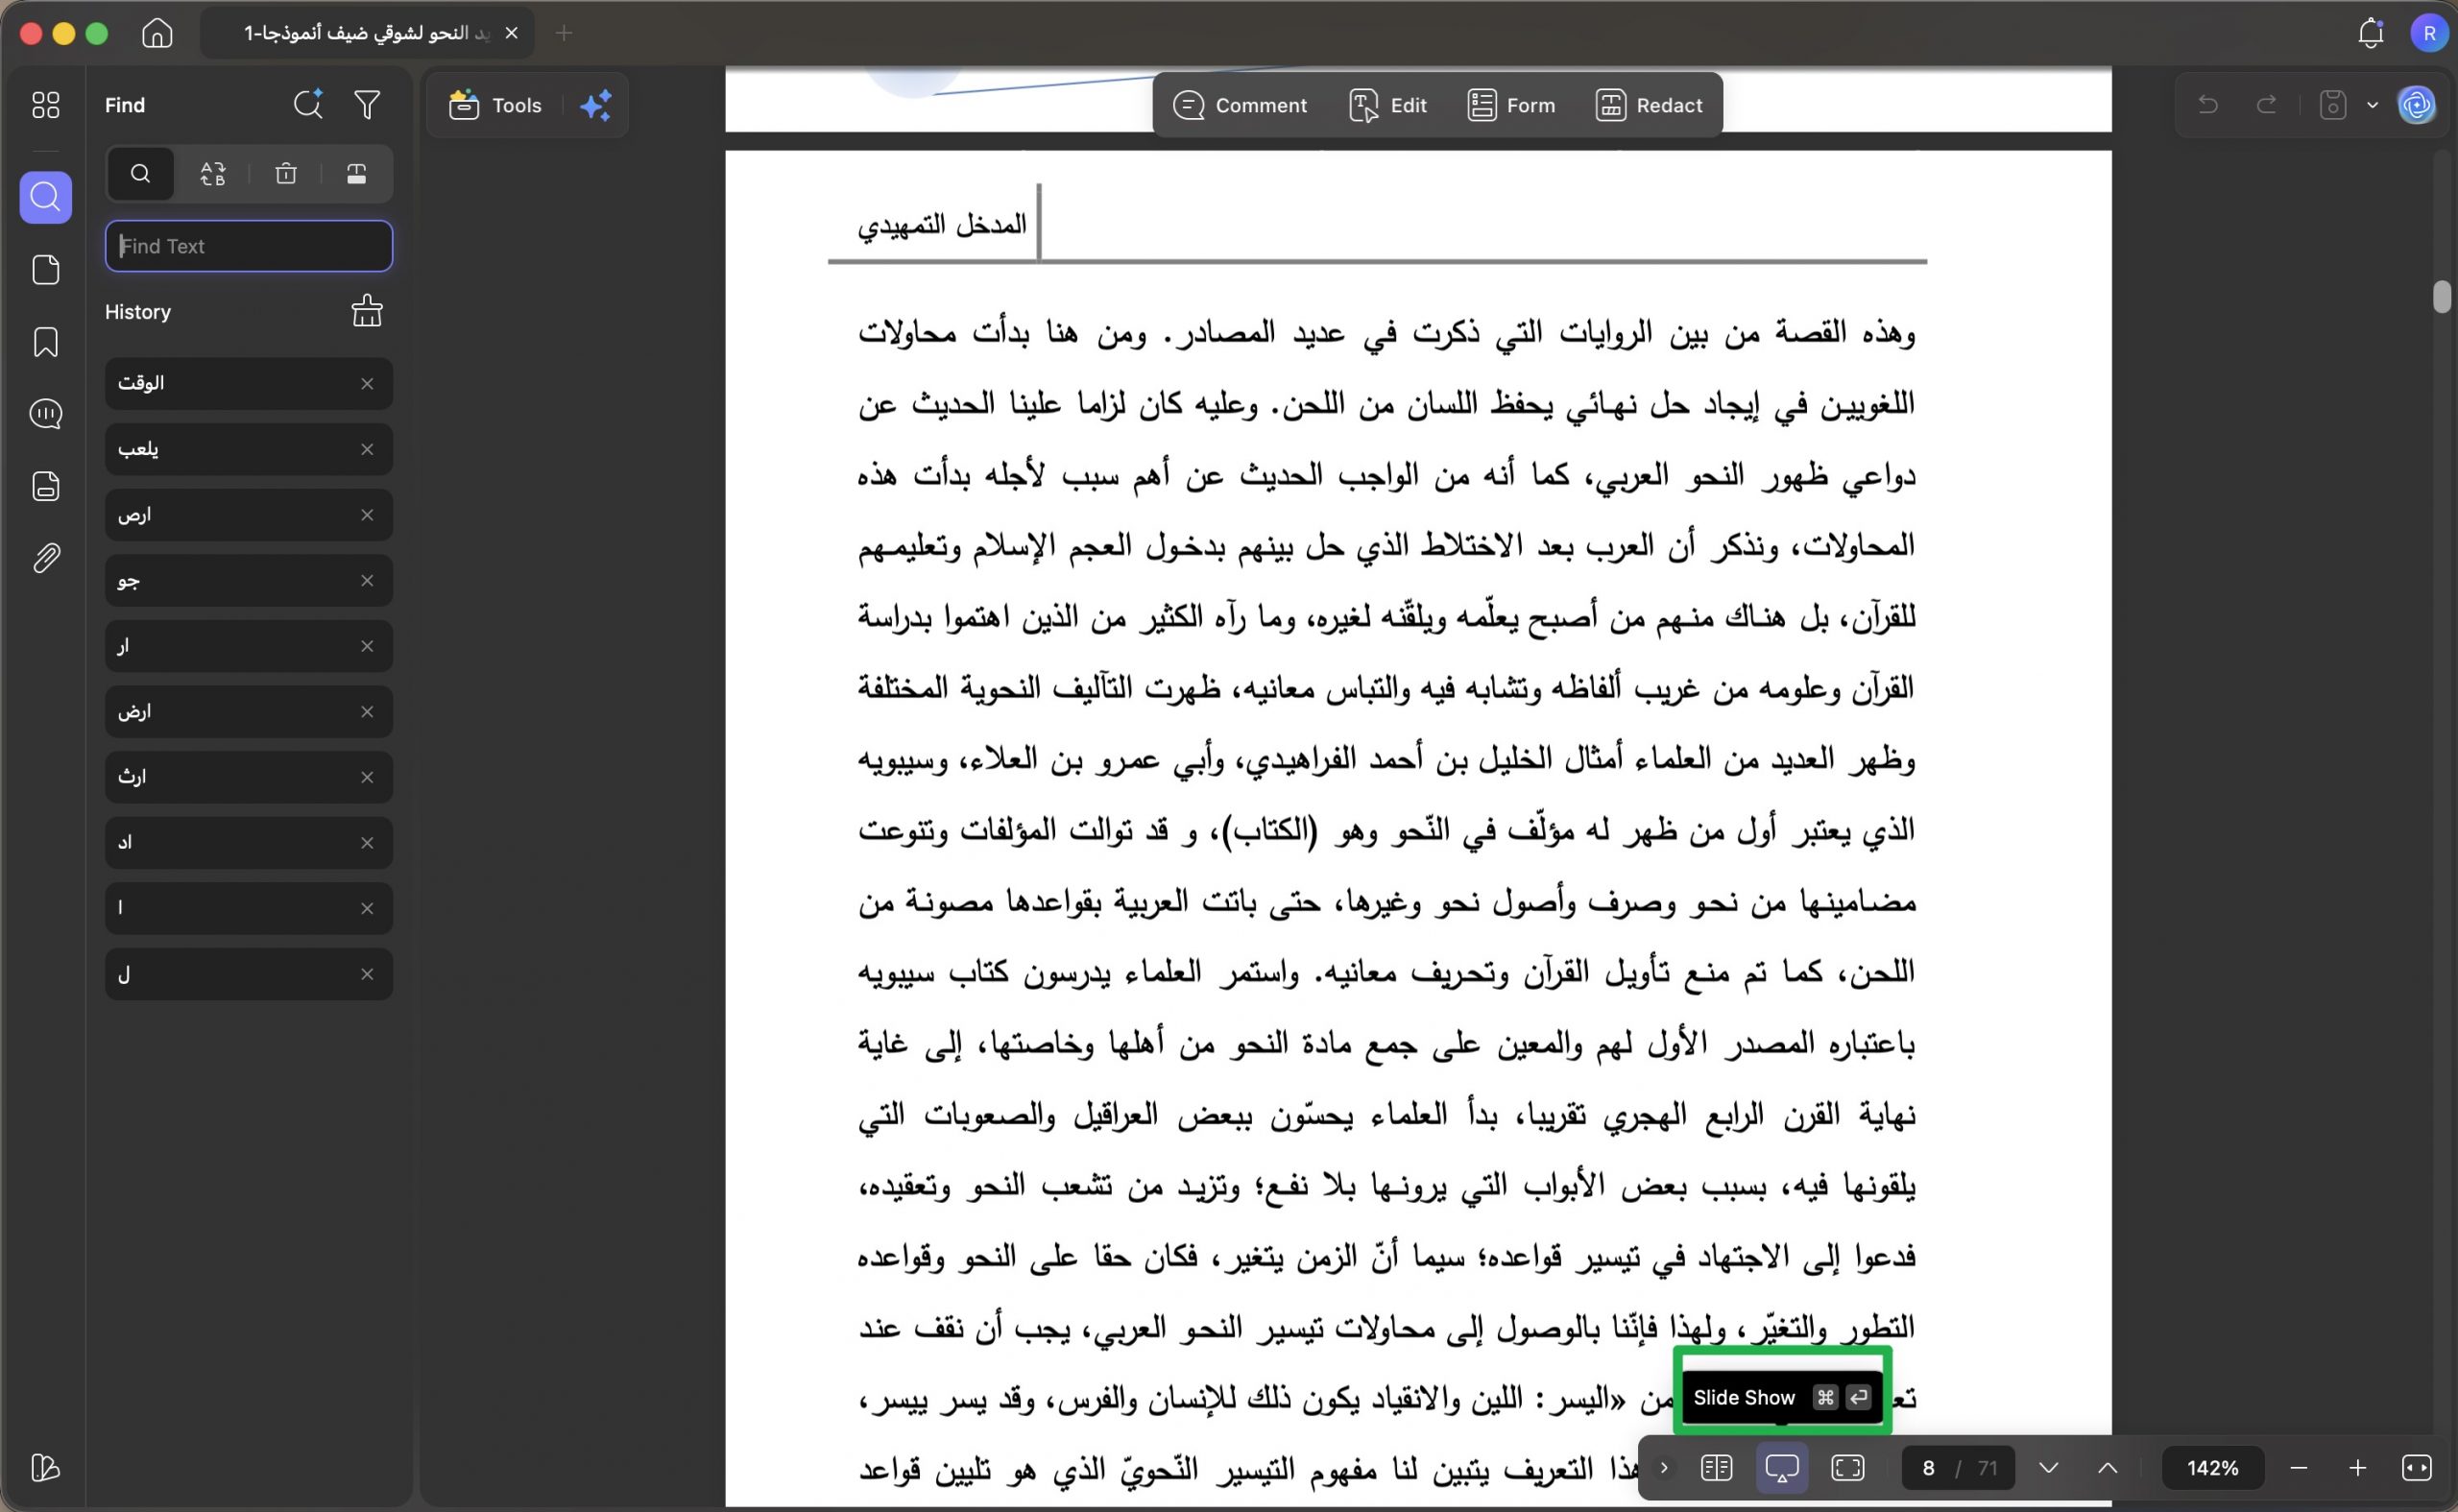Image resolution: width=2458 pixels, height=1512 pixels.
Task: Open the 142% zoom level dropdown
Action: (x=2213, y=1467)
